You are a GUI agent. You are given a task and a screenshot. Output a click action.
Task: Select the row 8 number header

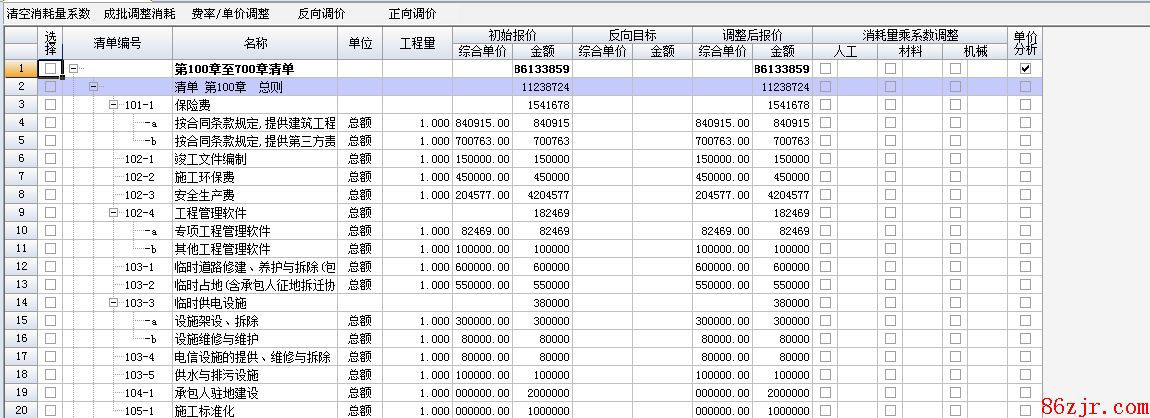coord(21,195)
